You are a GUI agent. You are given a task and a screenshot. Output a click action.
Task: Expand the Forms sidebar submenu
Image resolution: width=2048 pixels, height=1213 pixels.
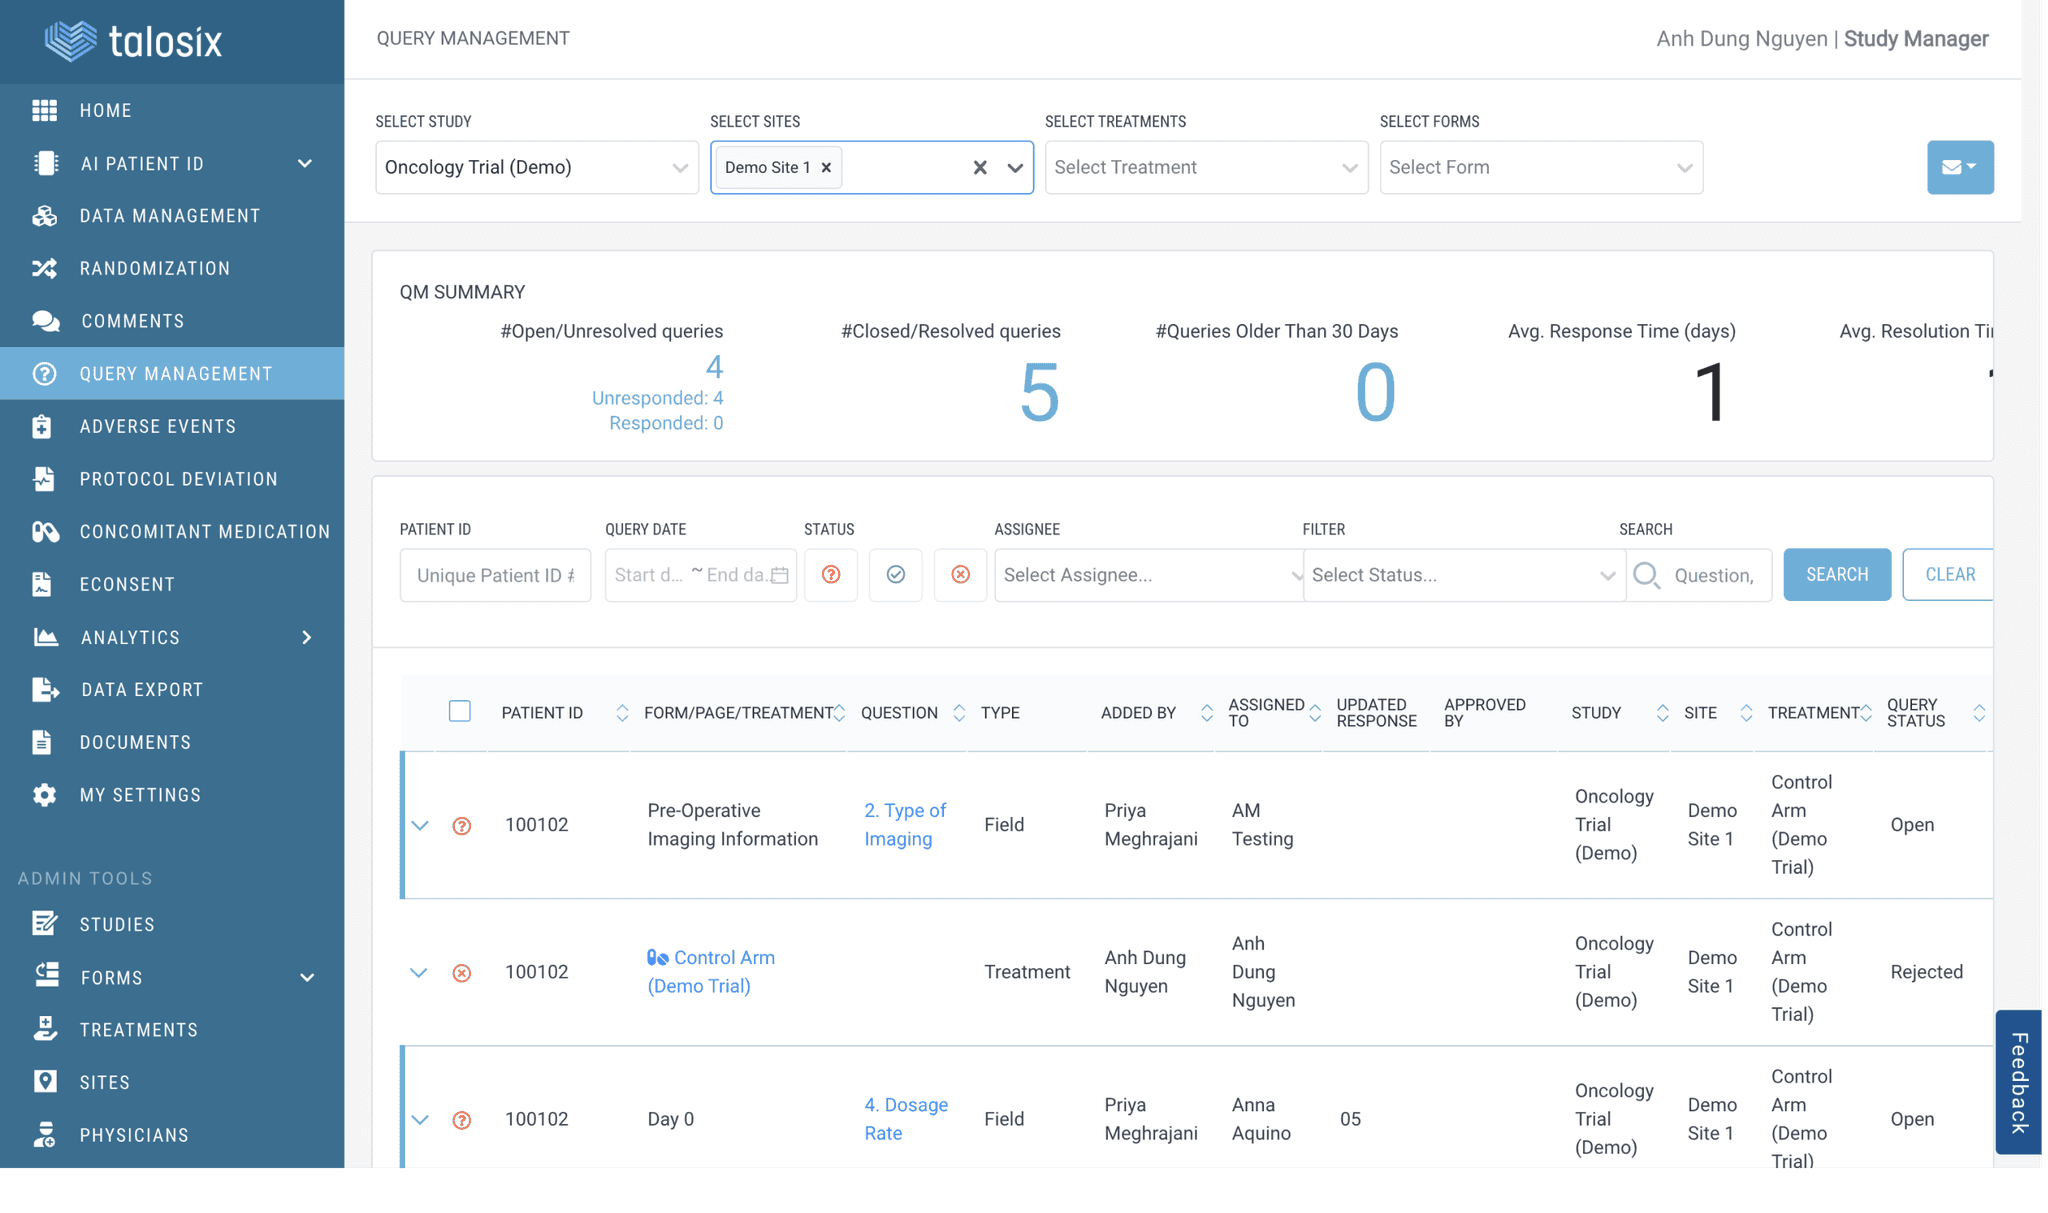tap(307, 977)
